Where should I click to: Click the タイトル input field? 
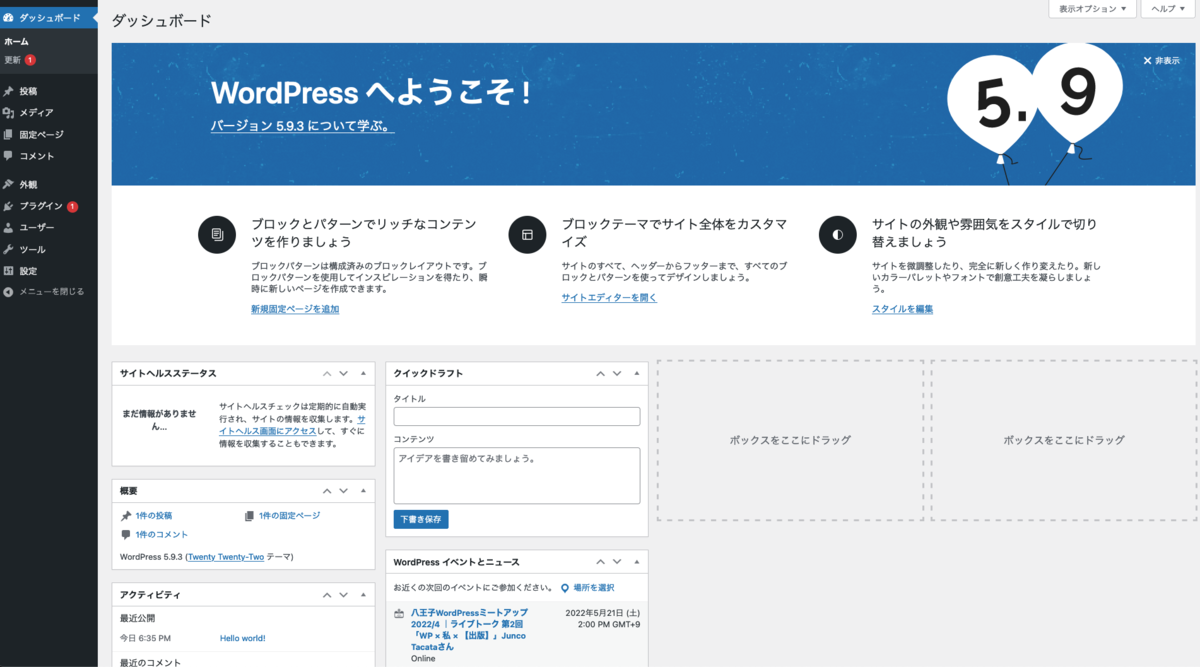(x=517, y=416)
